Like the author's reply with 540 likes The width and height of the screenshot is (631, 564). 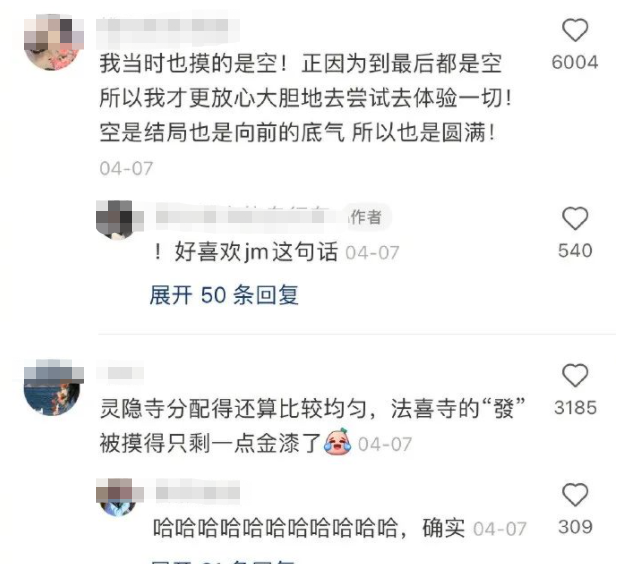point(575,218)
